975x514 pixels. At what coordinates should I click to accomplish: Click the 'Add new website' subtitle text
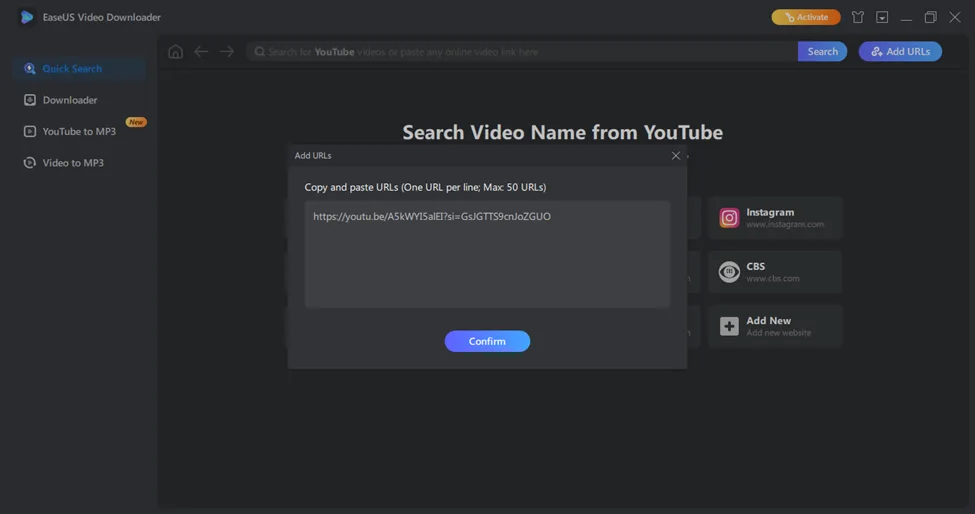point(779,333)
